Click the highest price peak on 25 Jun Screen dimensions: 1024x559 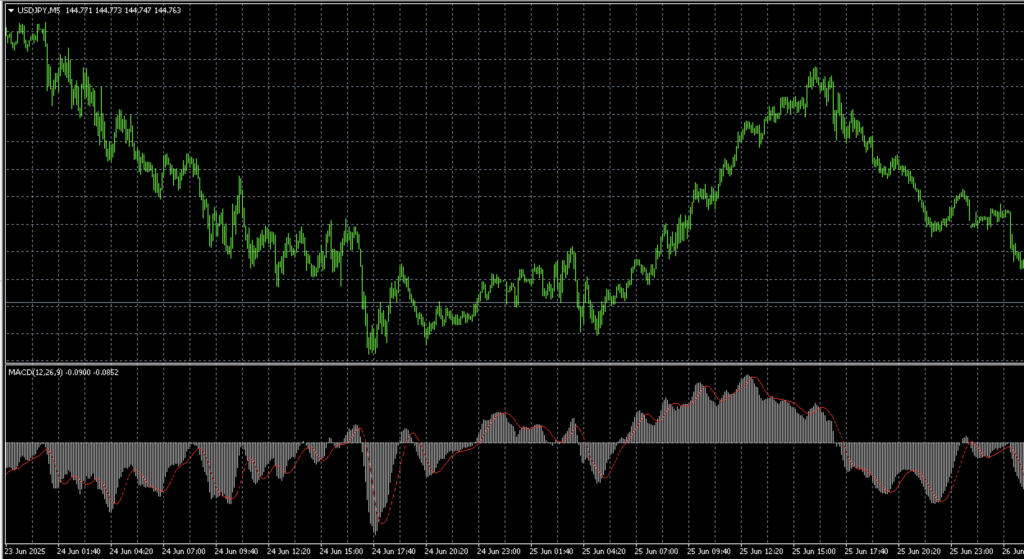817,71
